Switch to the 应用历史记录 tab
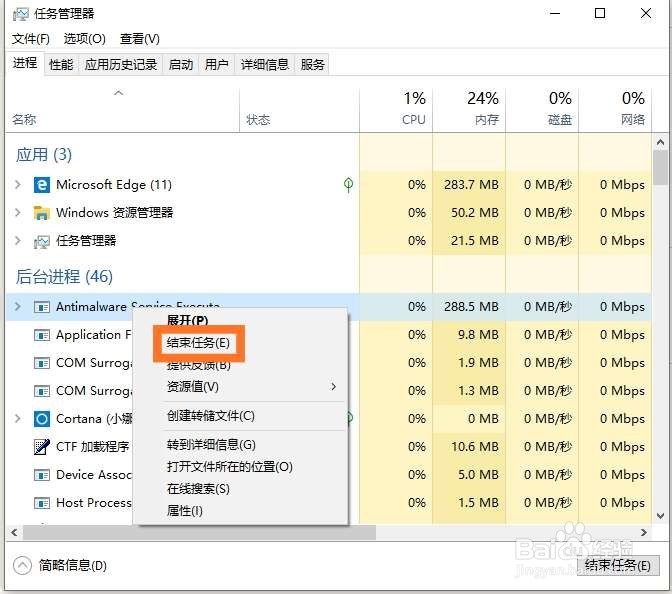The image size is (672, 594). [x=121, y=65]
